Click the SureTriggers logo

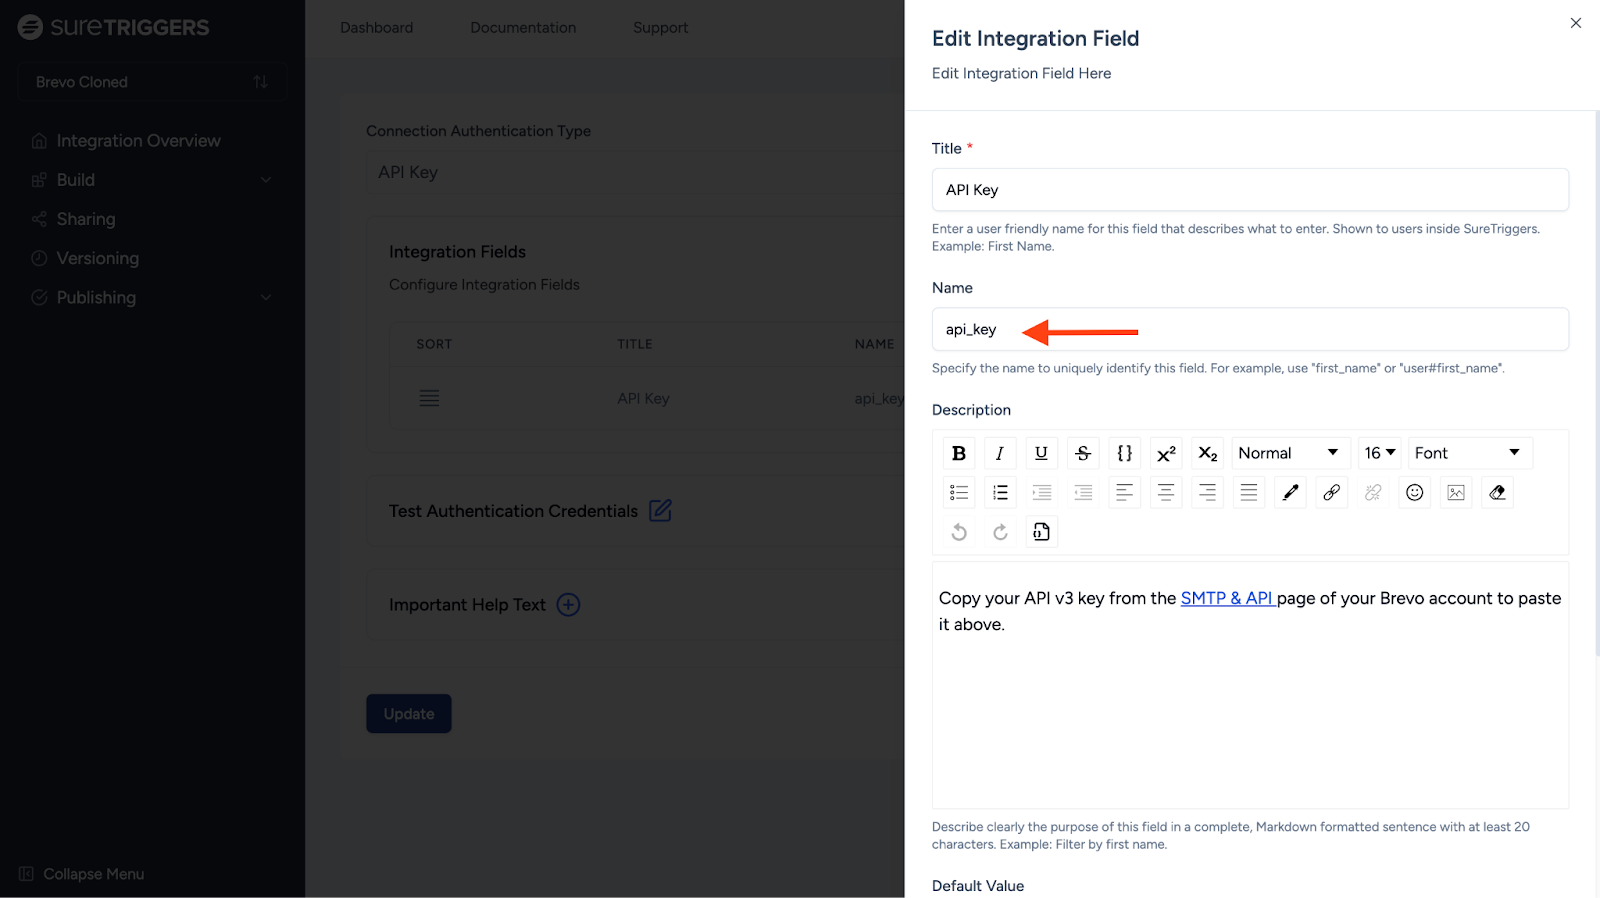(113, 27)
